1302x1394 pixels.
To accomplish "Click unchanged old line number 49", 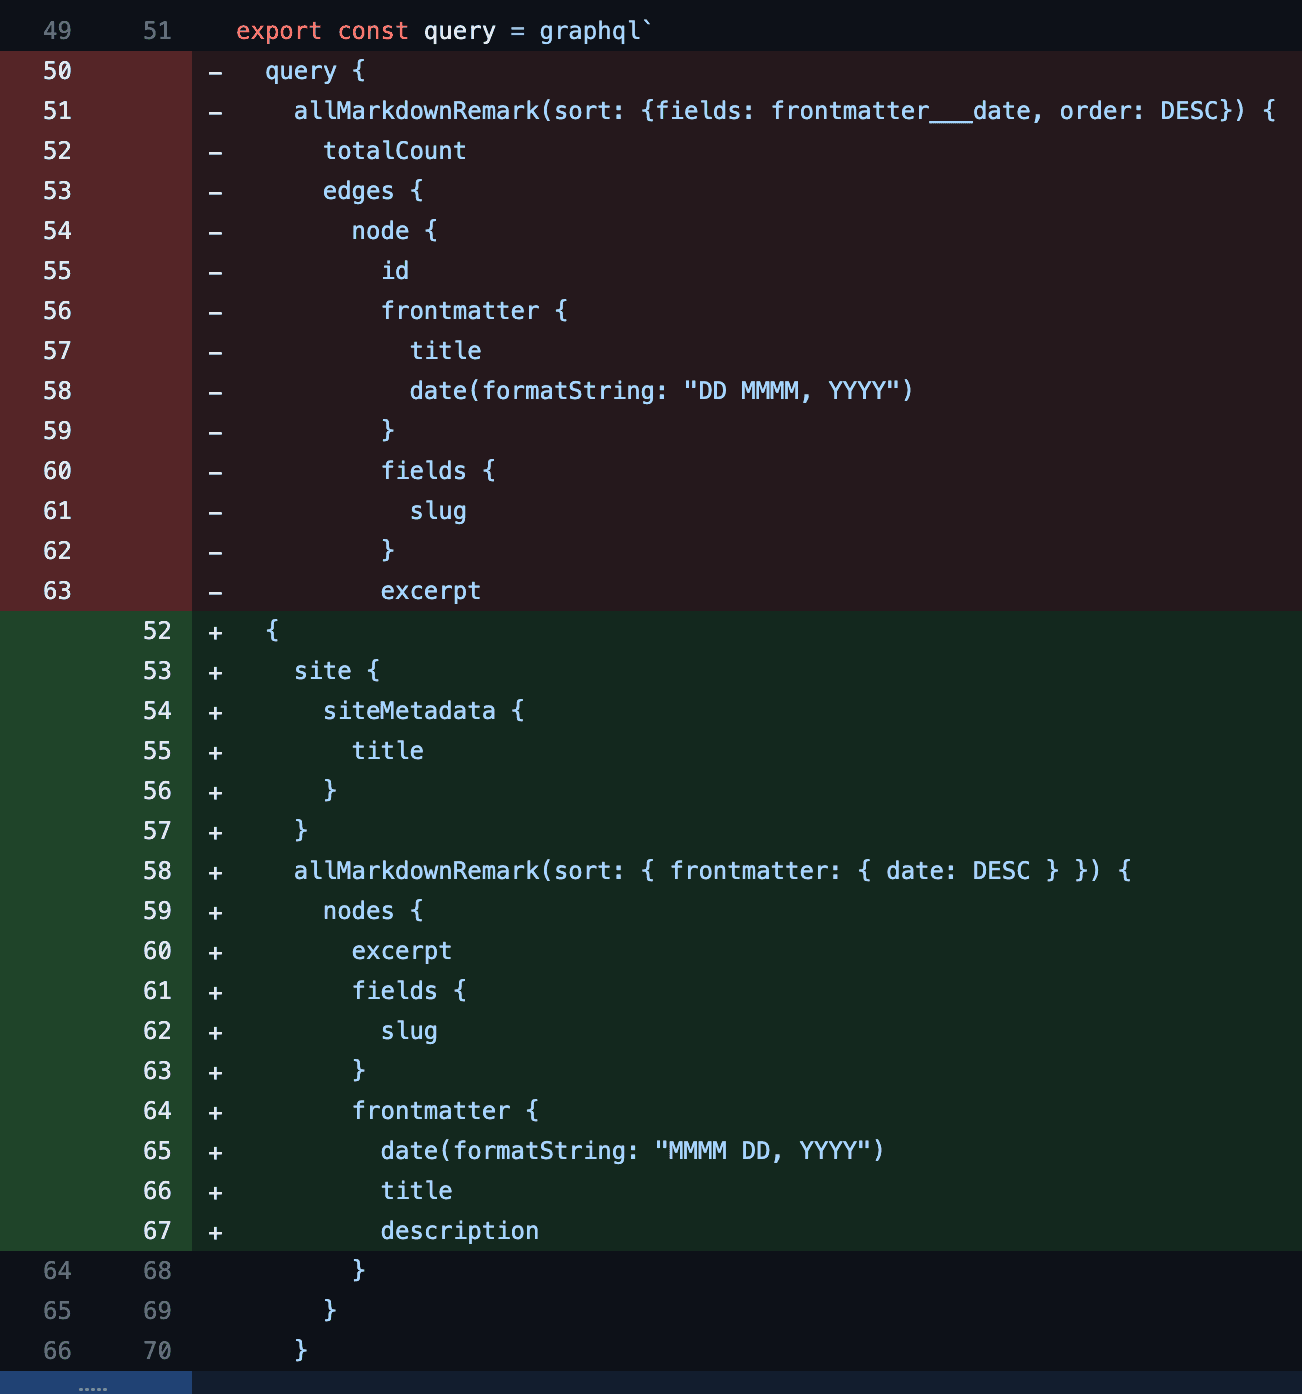I will coord(58,31).
